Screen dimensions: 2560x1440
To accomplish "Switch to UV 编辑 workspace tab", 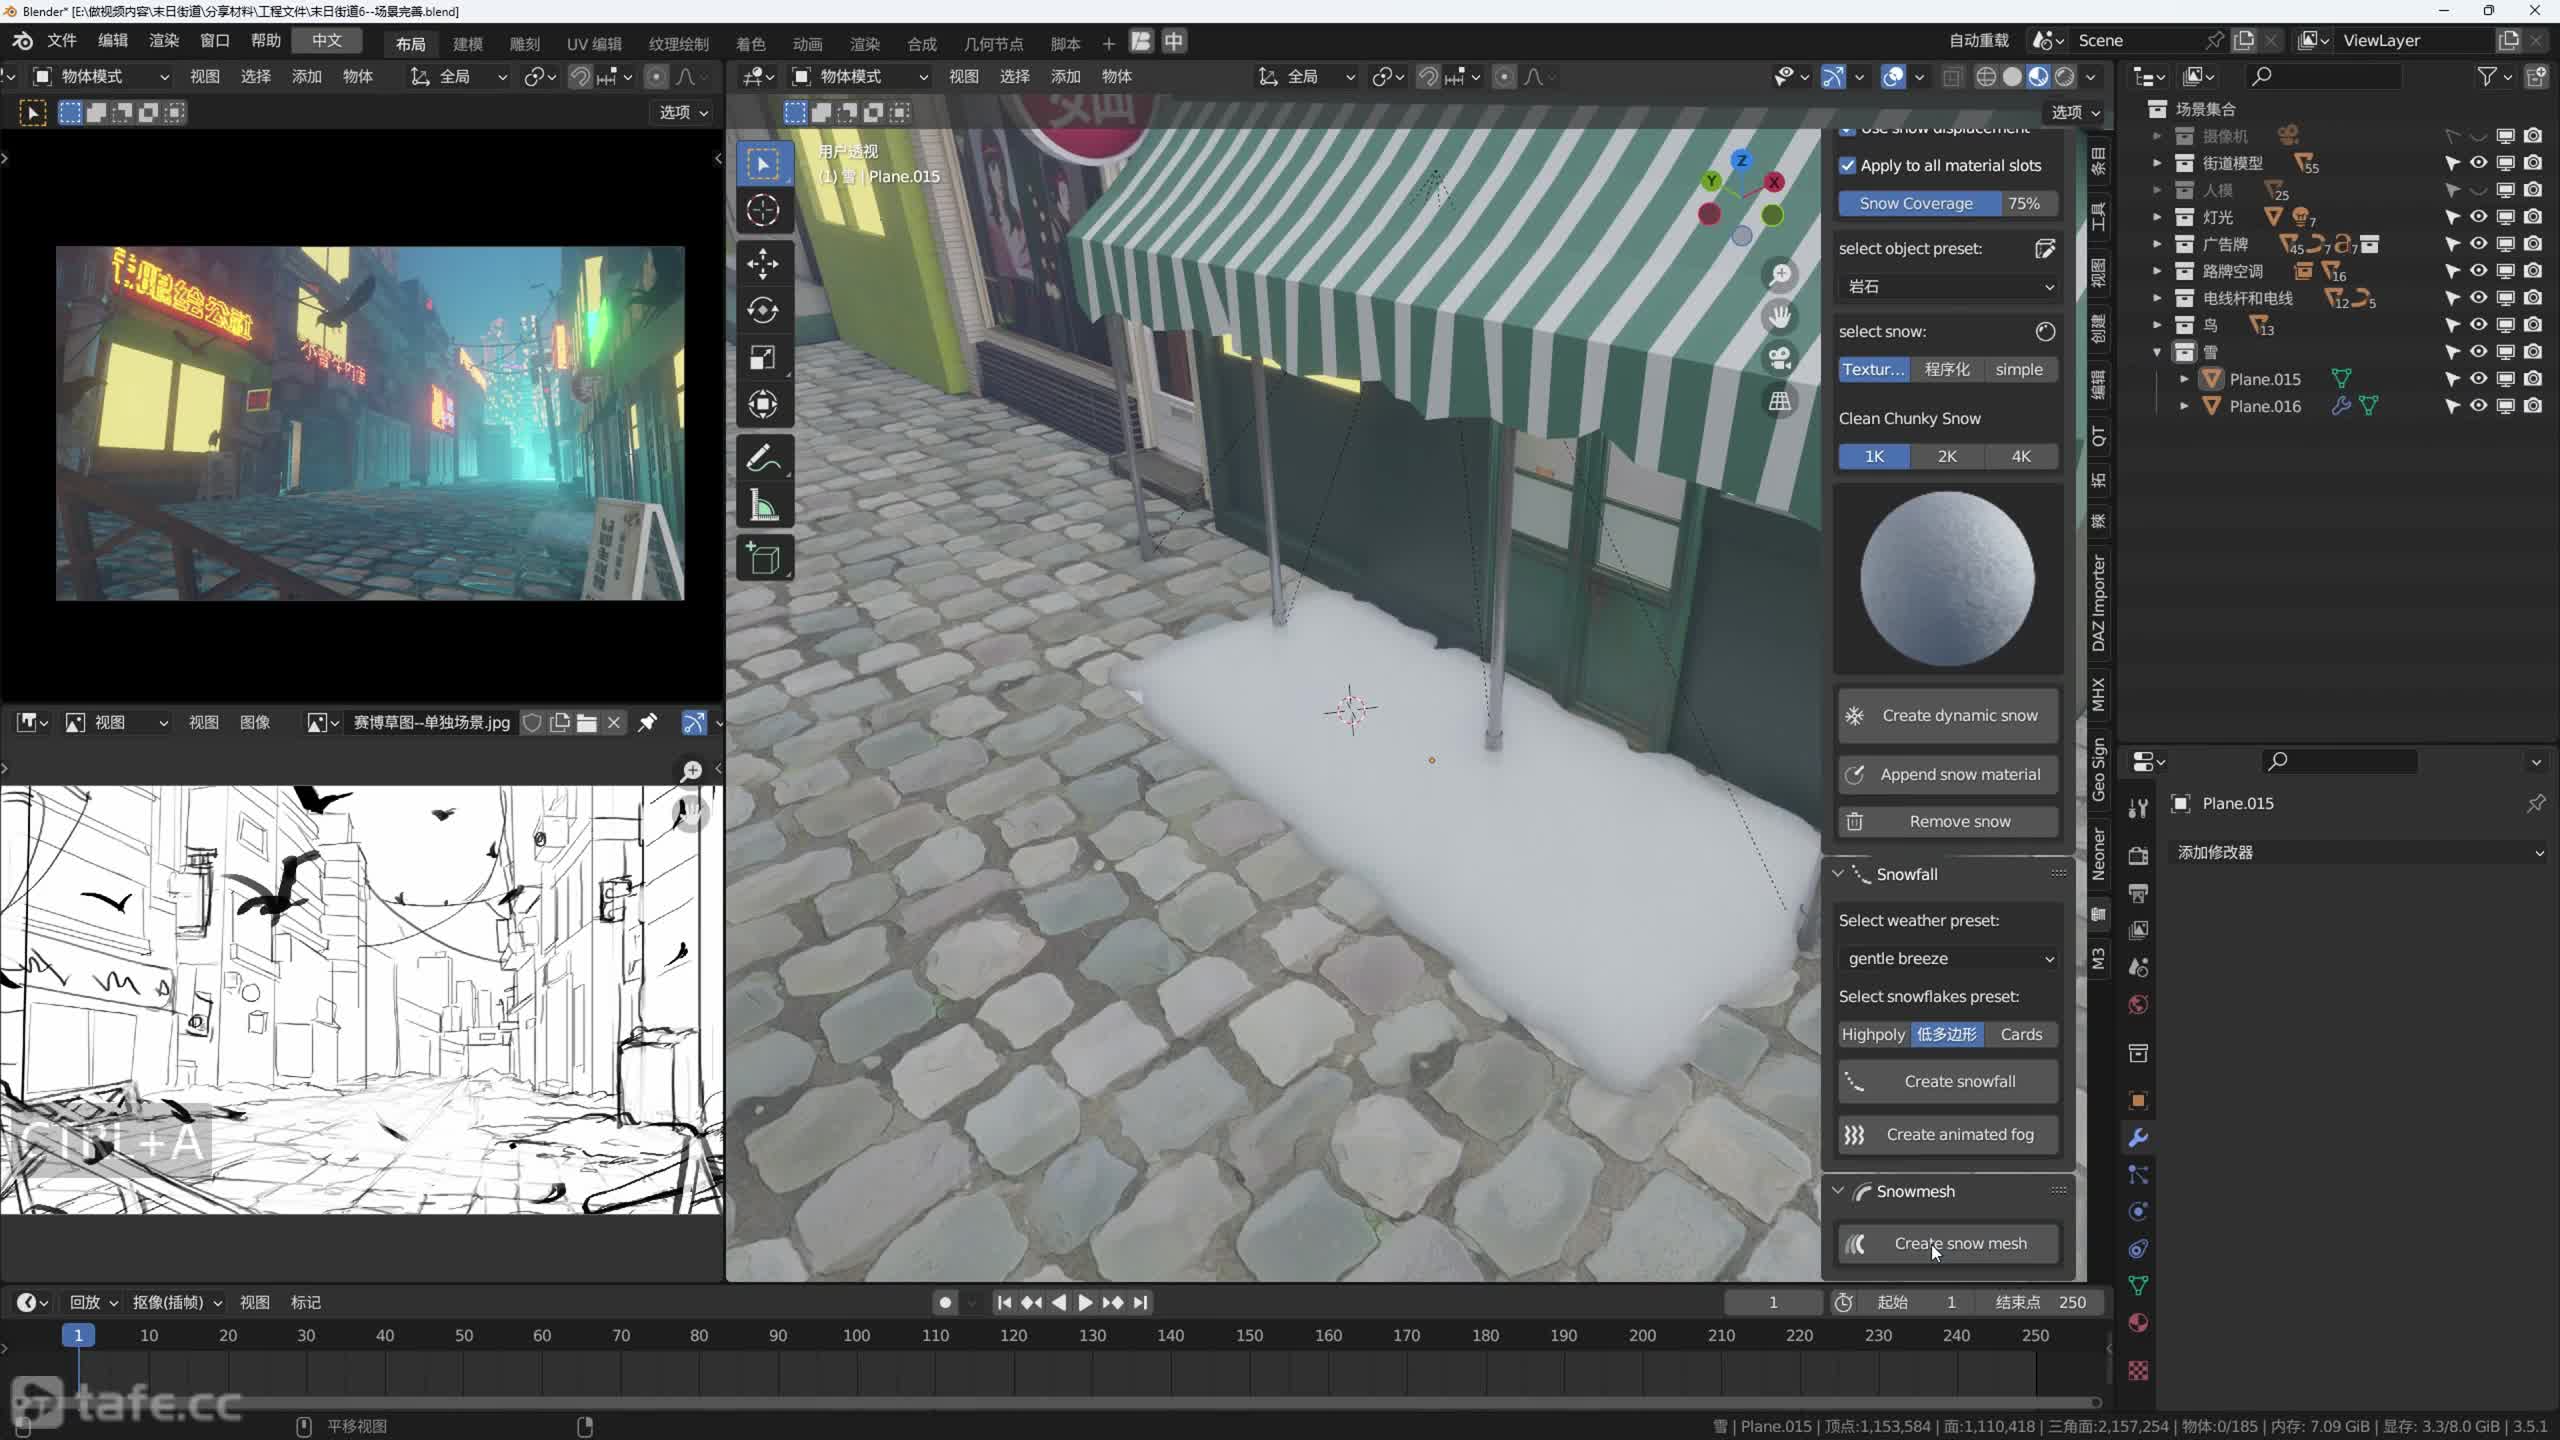I will (594, 43).
